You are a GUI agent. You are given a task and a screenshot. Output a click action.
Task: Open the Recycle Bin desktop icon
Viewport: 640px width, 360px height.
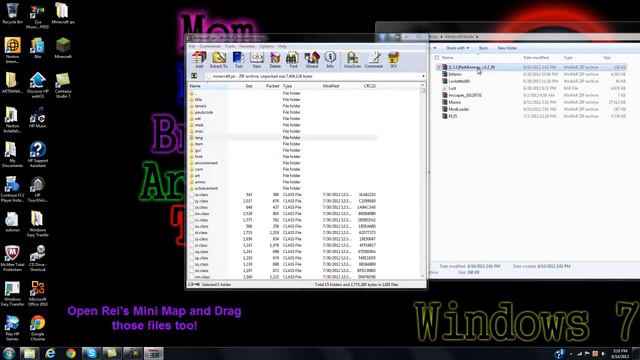pyautogui.click(x=12, y=13)
